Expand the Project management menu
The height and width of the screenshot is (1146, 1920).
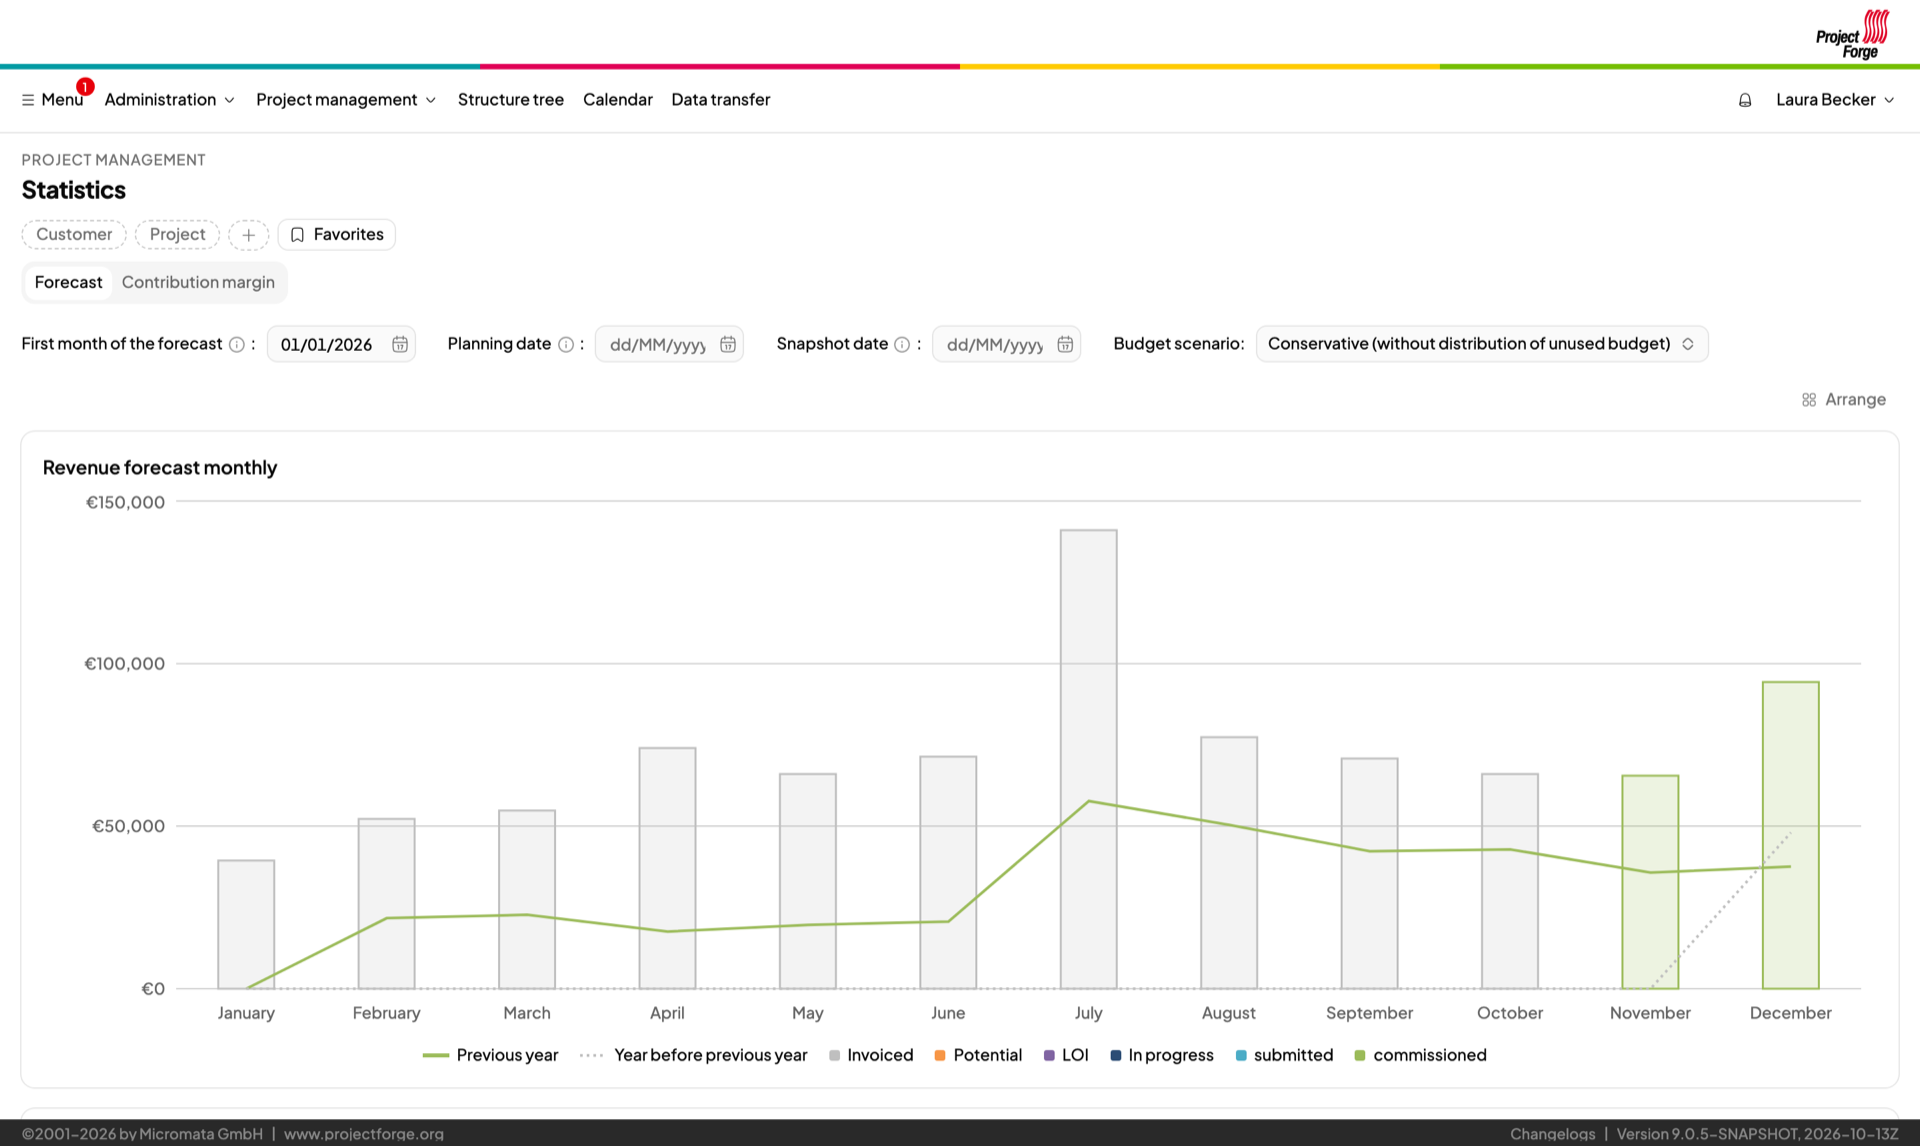[346, 100]
